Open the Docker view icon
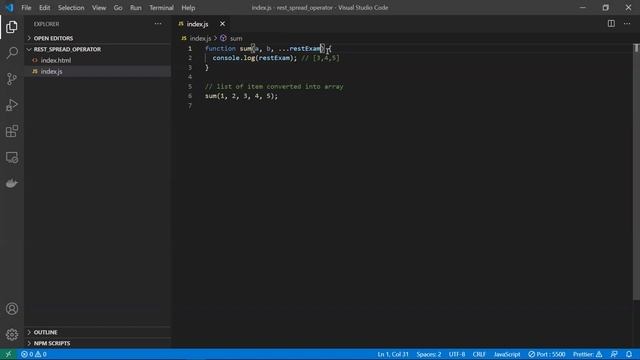Screen dimensions: 640x360 12,183
